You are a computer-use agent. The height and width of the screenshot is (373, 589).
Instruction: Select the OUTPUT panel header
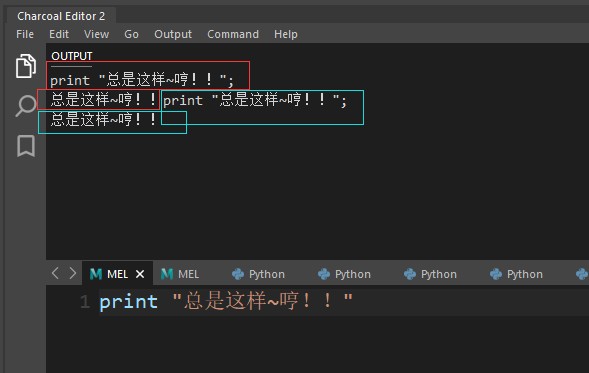click(71, 56)
